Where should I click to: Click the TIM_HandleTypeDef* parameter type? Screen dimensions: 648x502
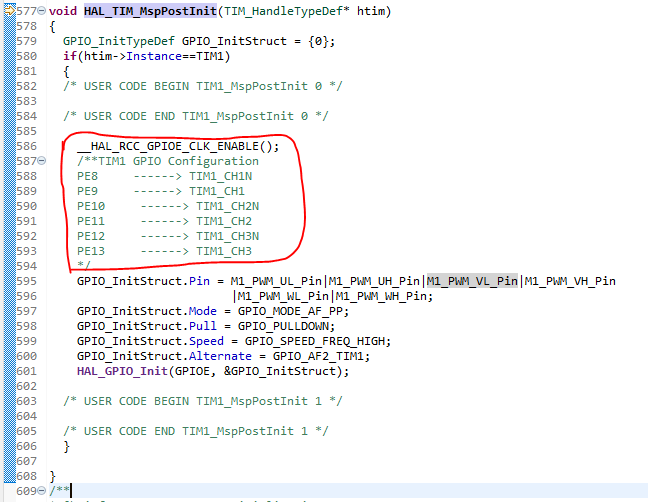tap(287, 11)
